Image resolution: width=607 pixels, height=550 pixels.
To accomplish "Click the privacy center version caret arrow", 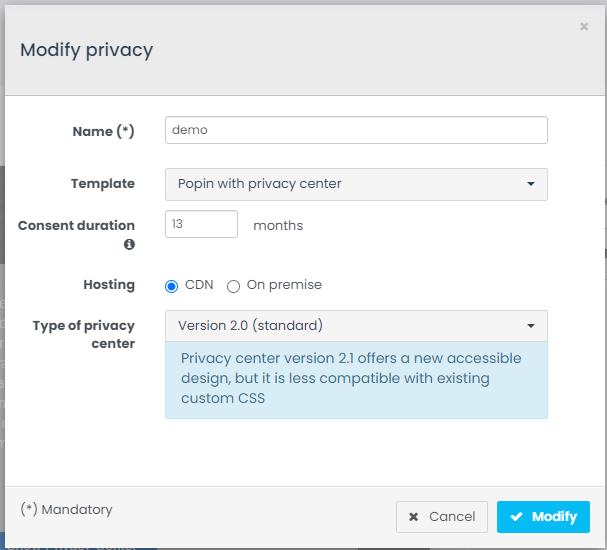I will point(530,326).
